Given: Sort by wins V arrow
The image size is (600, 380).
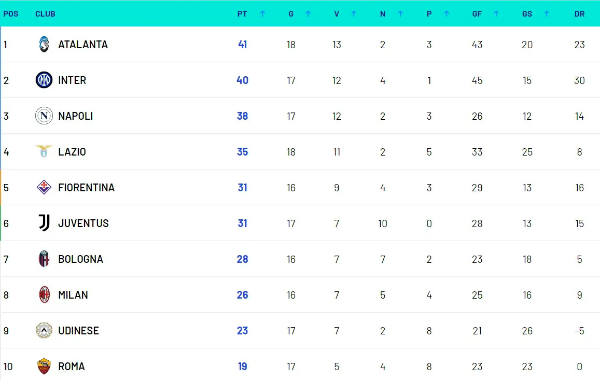Looking at the screenshot, I should point(354,14).
